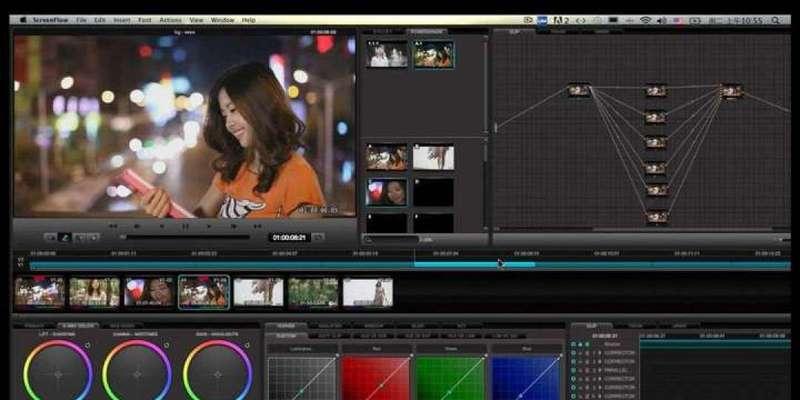The width and height of the screenshot is (800, 400).
Task: Click on the Luminance curve graph
Action: pos(302,378)
